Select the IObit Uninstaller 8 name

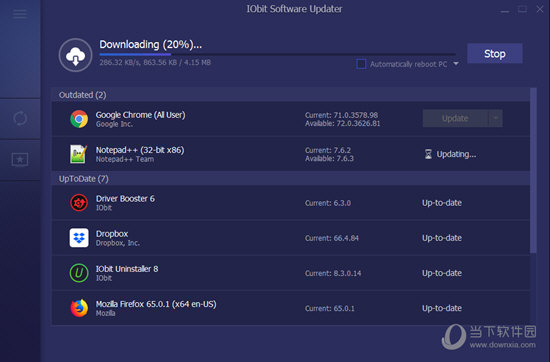(127, 269)
